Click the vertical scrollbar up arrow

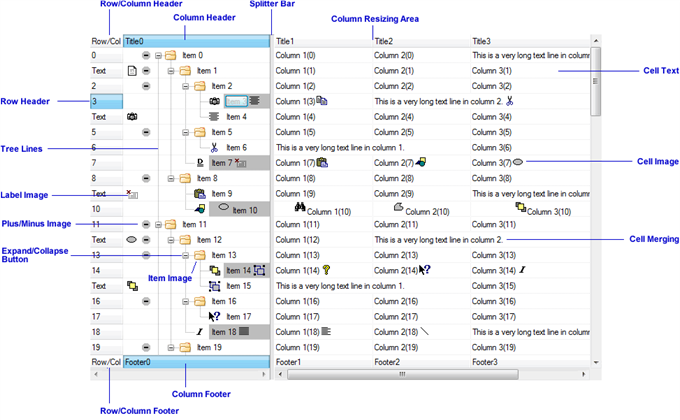coord(596,41)
